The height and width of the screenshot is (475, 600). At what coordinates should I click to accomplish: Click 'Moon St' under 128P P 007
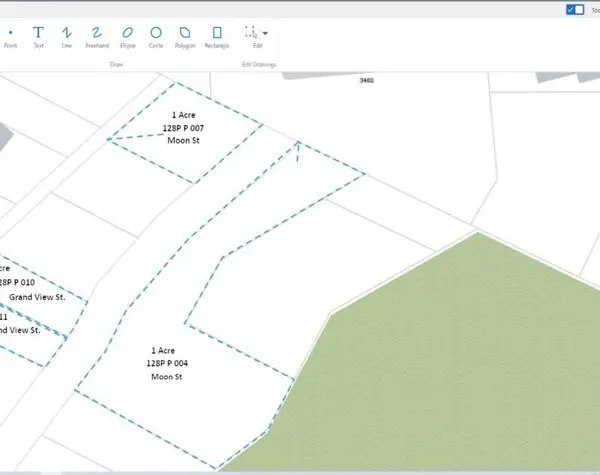(184, 140)
